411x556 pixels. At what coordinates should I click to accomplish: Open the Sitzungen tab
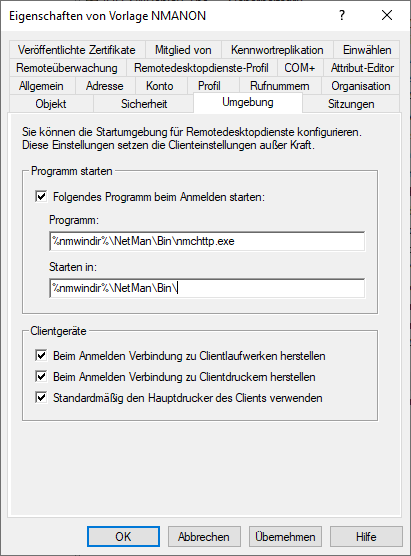pos(351,104)
